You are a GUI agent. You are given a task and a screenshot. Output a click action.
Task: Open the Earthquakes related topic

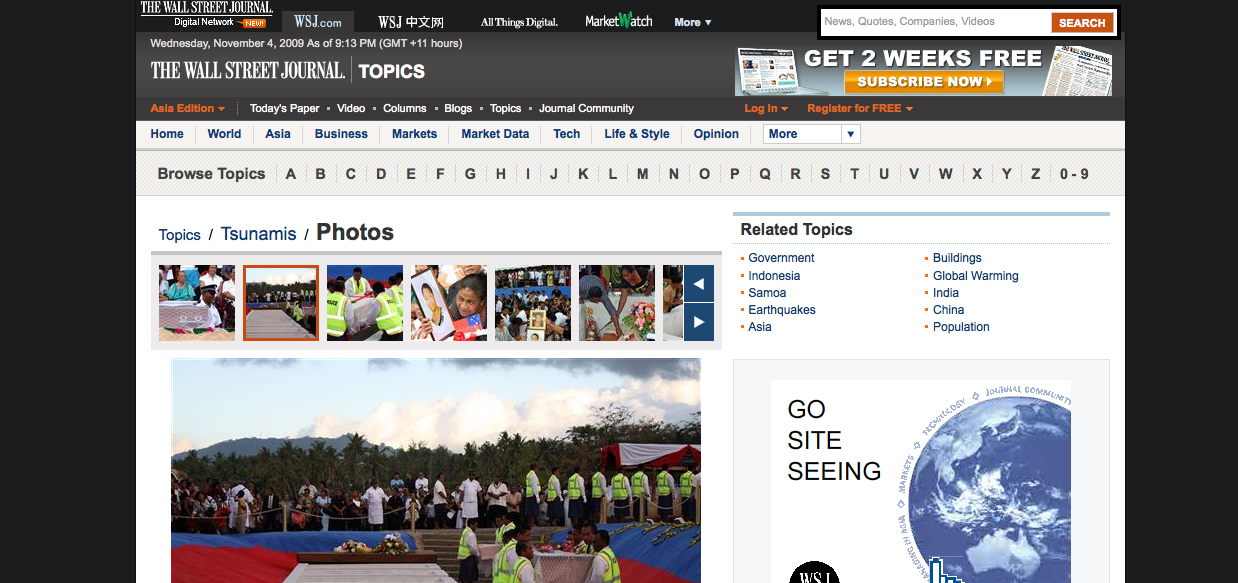click(782, 310)
